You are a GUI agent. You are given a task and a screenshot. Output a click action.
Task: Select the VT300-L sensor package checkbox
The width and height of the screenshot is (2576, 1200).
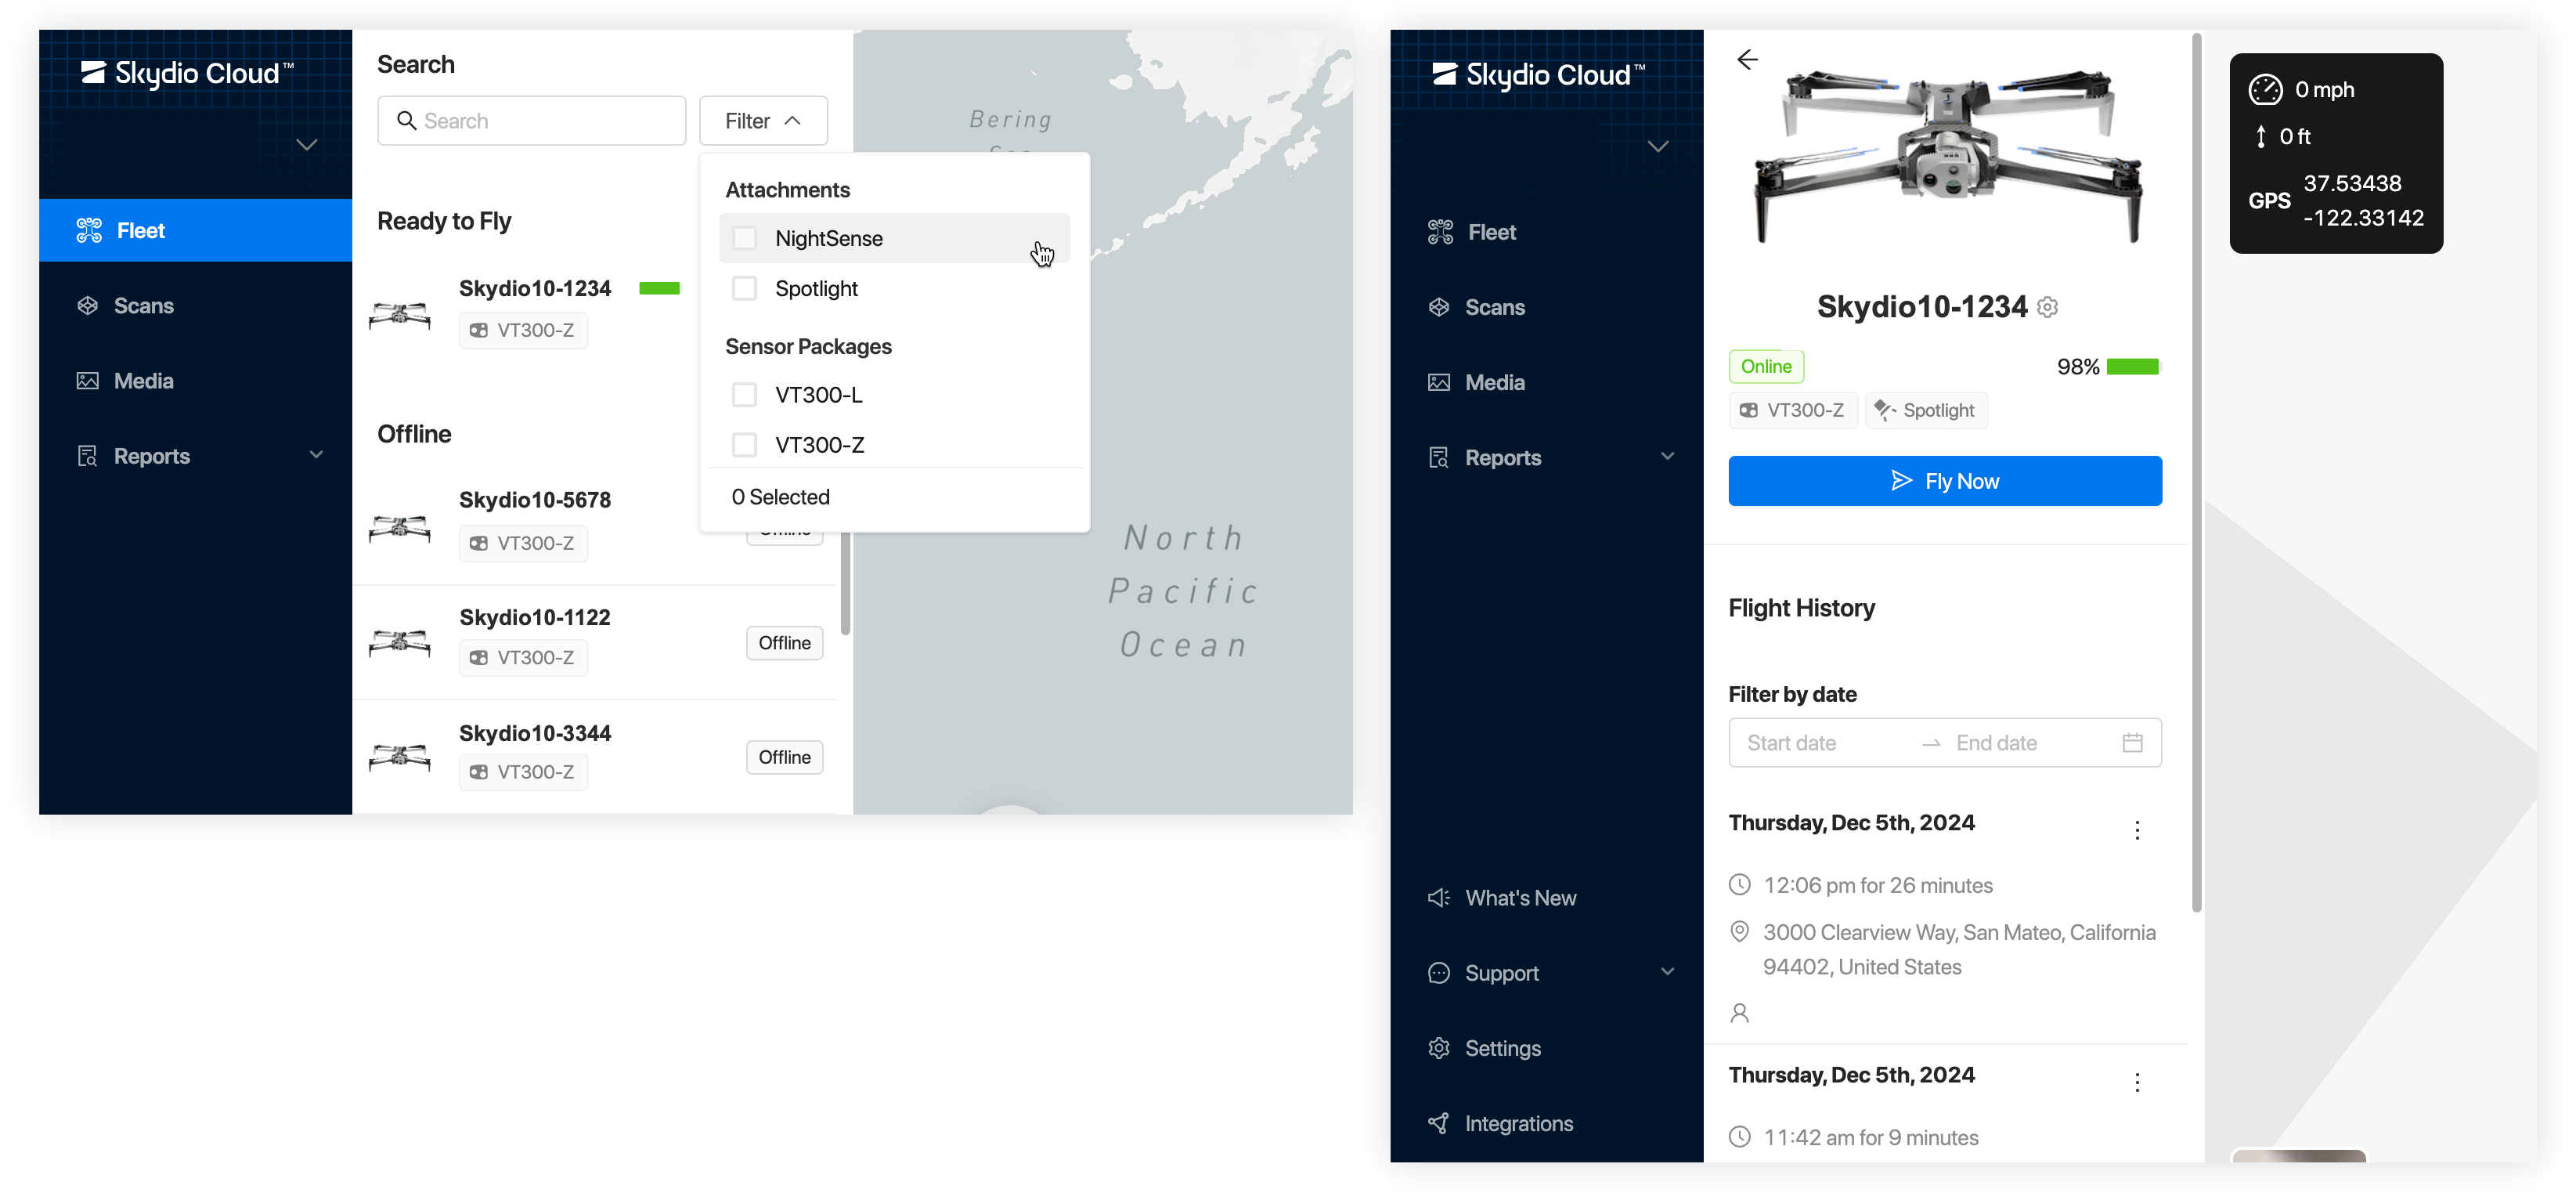[742, 393]
